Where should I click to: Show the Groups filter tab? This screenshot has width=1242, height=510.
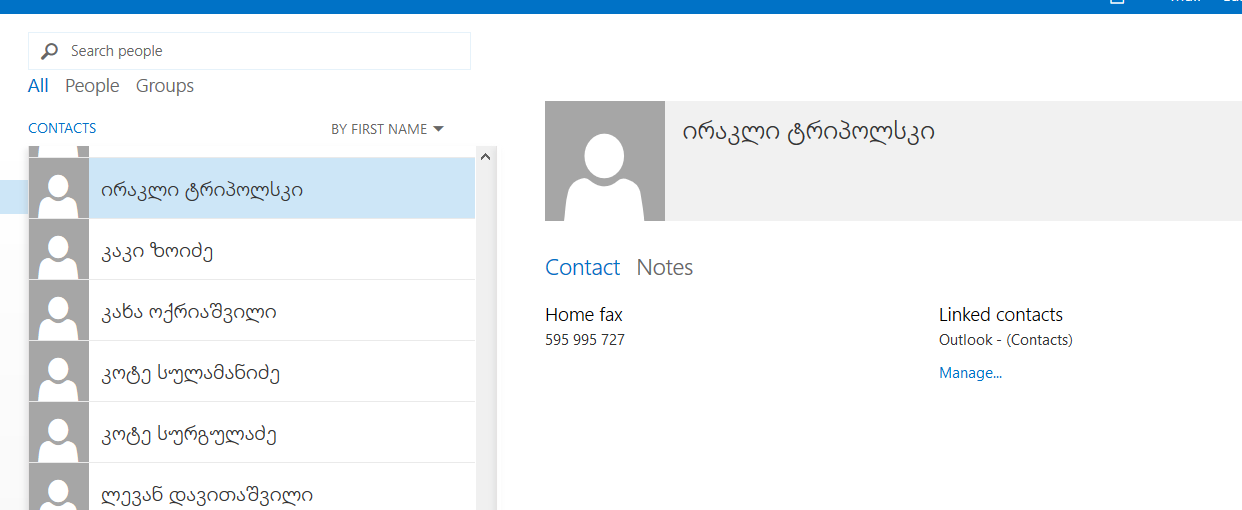pos(165,86)
